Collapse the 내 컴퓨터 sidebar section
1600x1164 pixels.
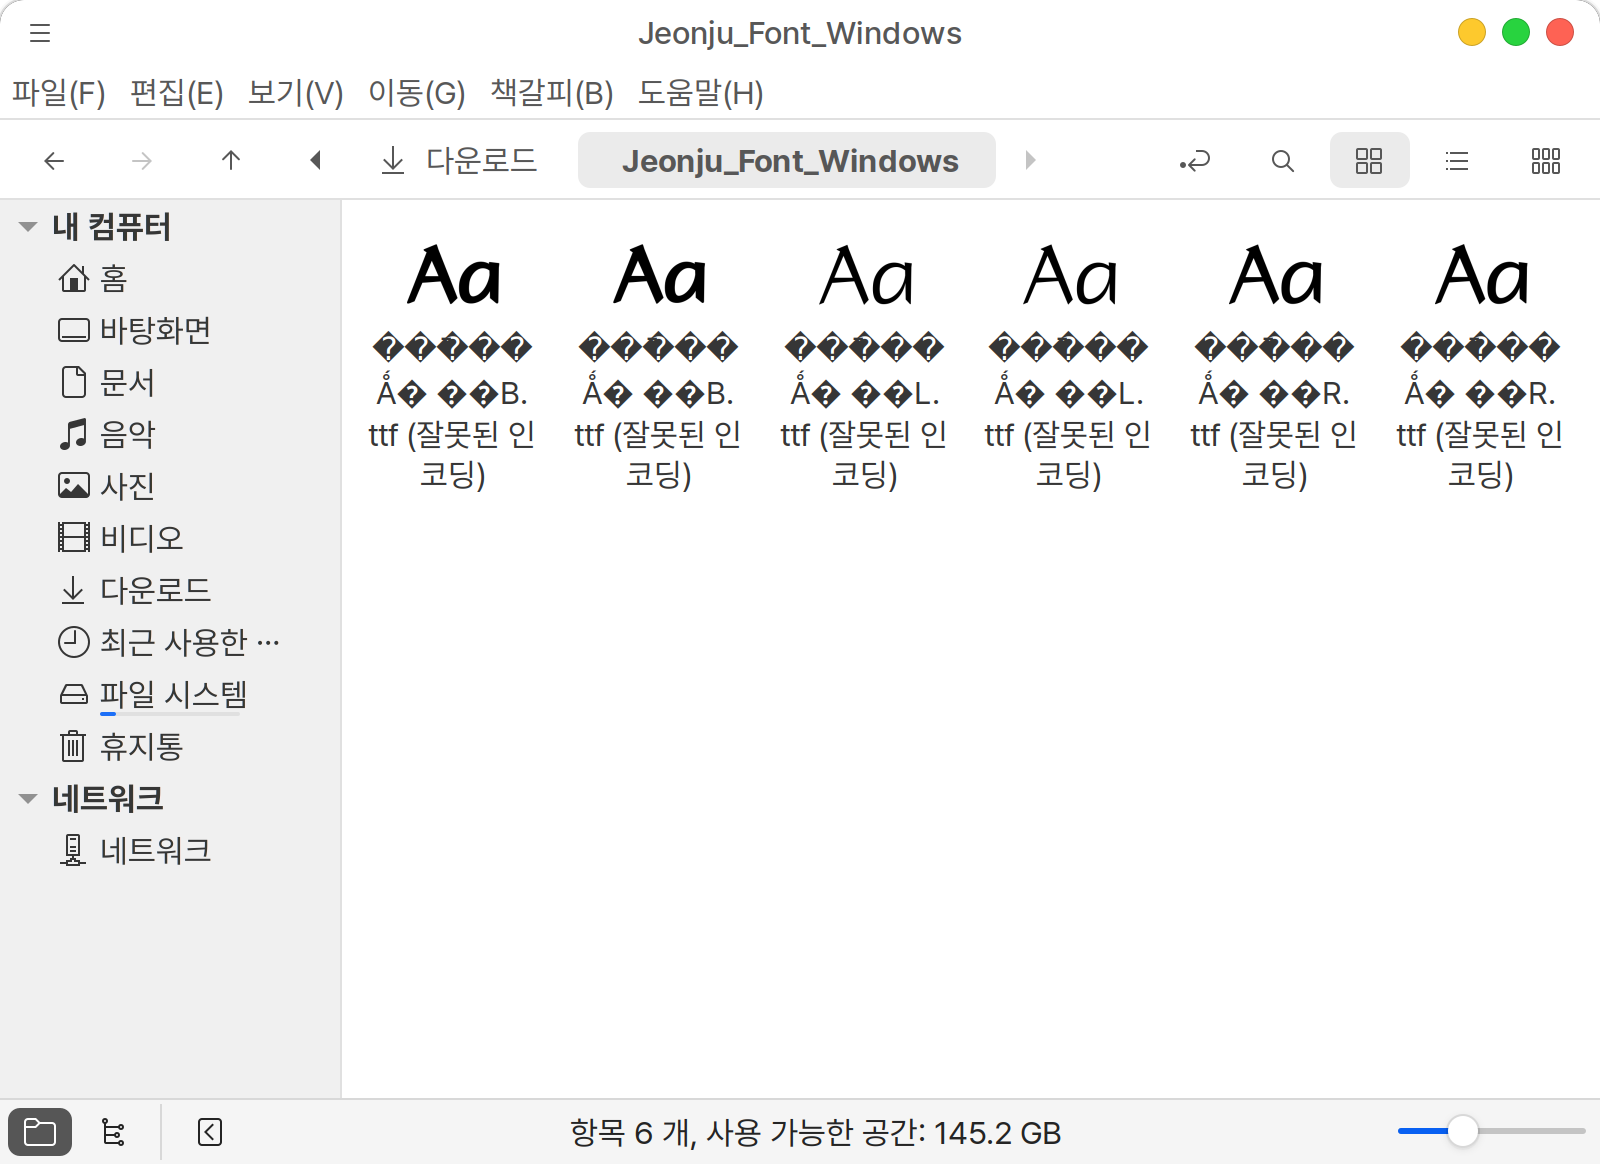click(x=28, y=227)
